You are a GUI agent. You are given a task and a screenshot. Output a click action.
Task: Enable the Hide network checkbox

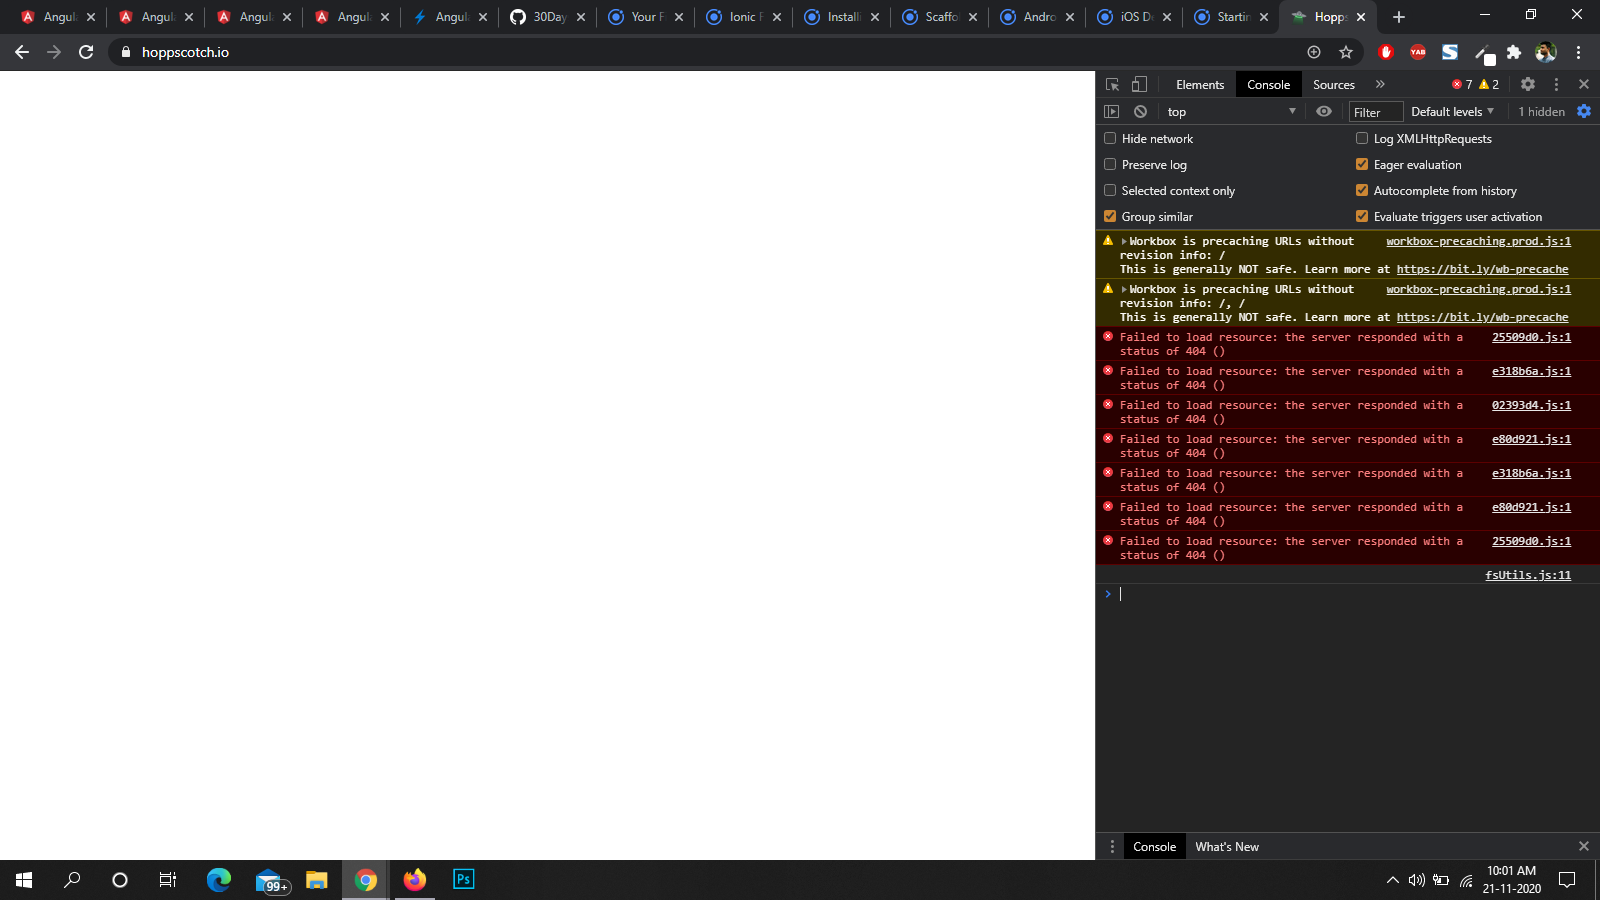(1110, 138)
